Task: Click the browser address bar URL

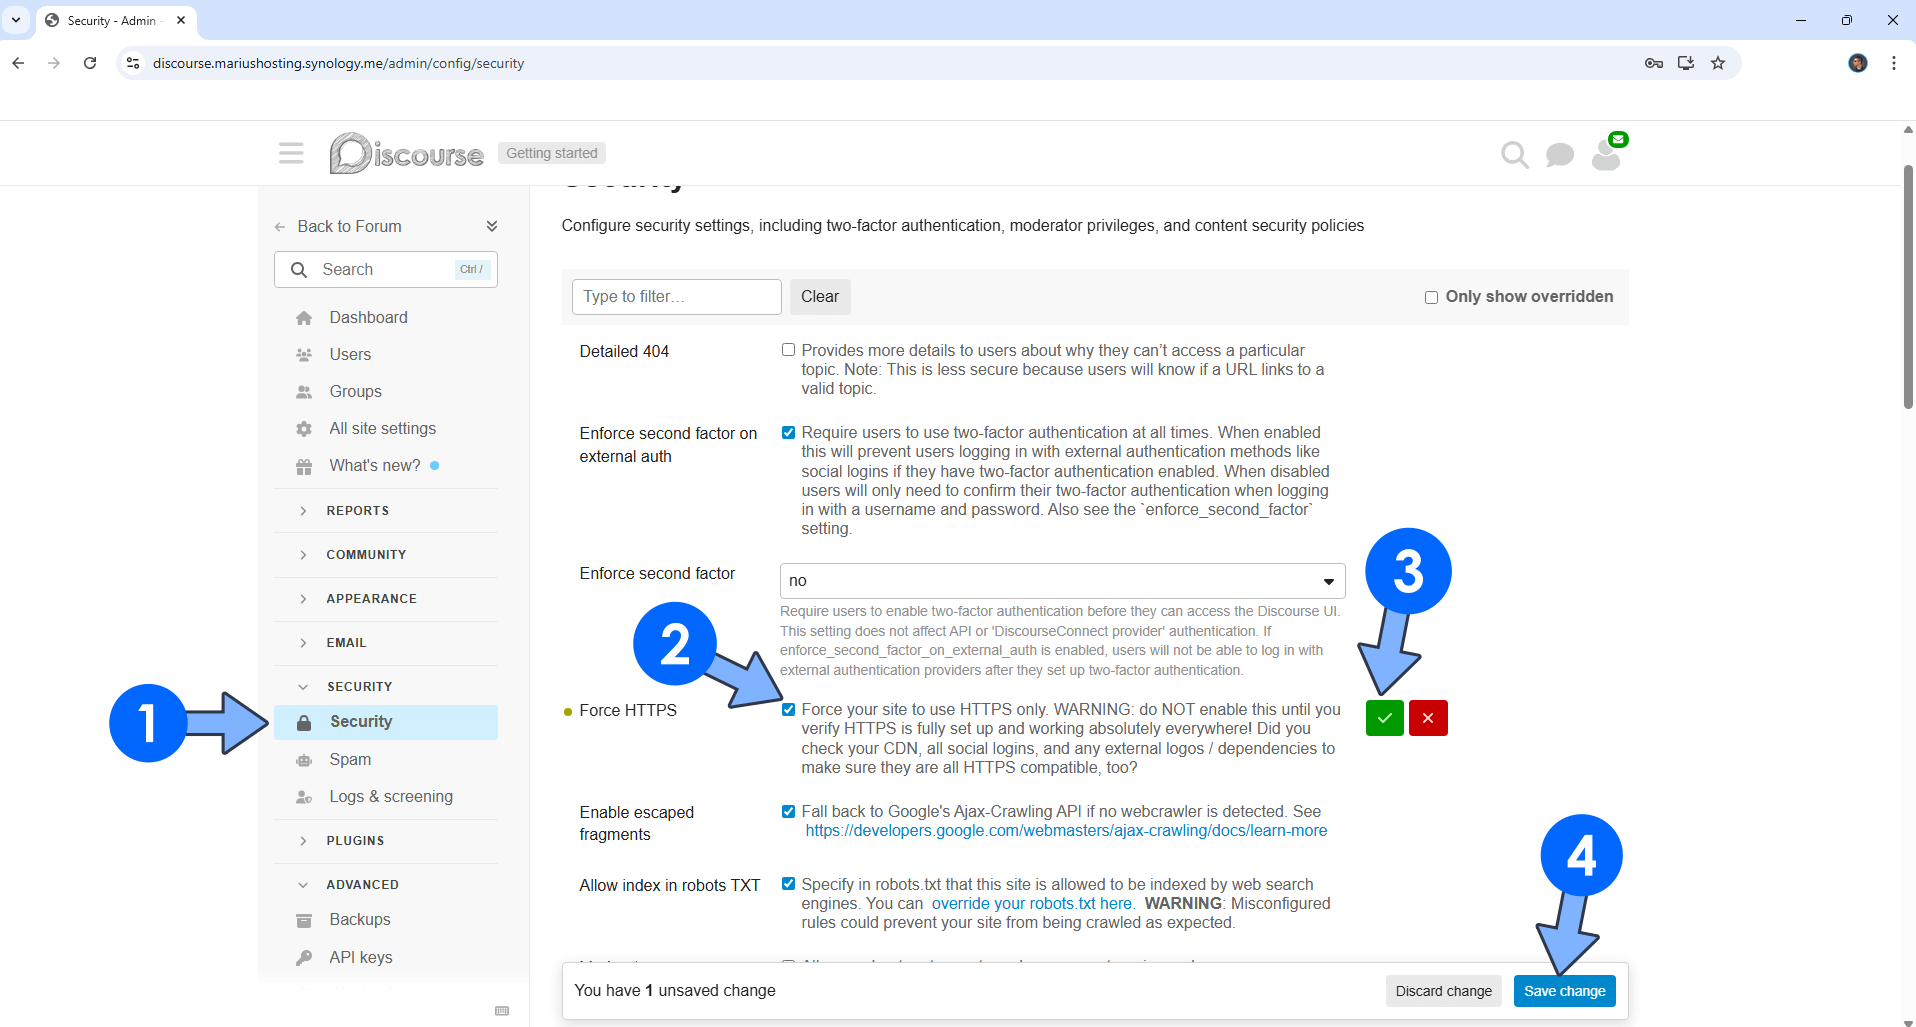Action: pos(338,63)
